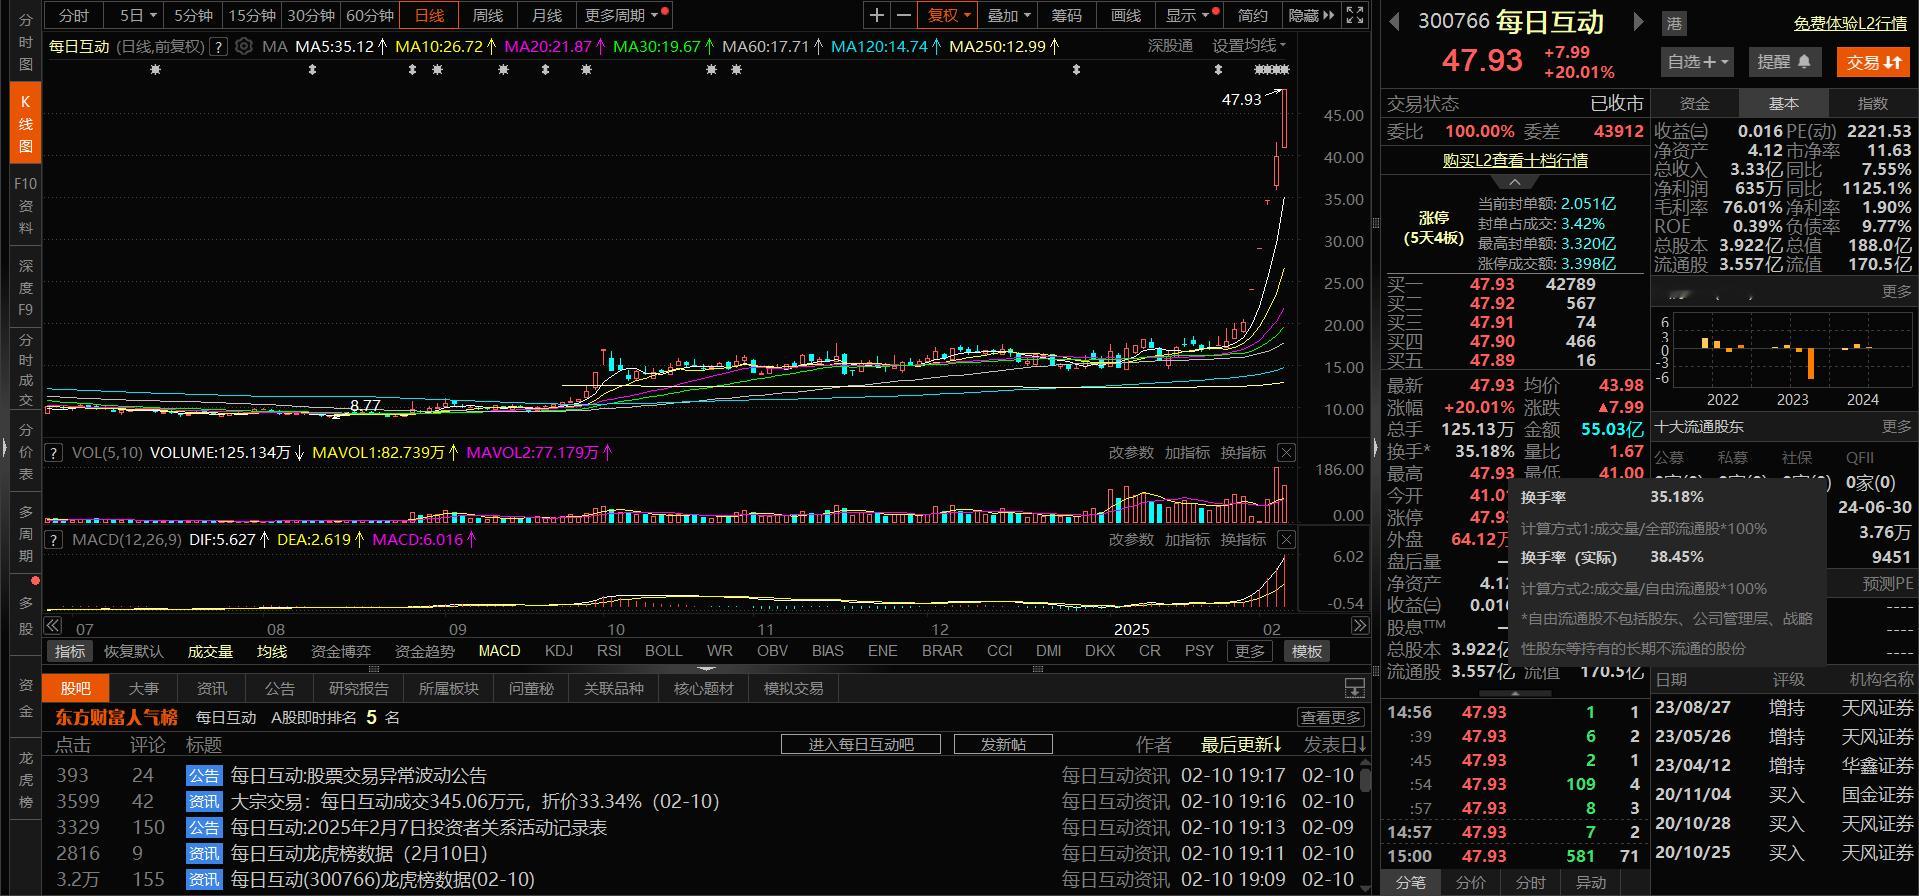Toggle the 资金博弈 indicator

click(x=341, y=651)
